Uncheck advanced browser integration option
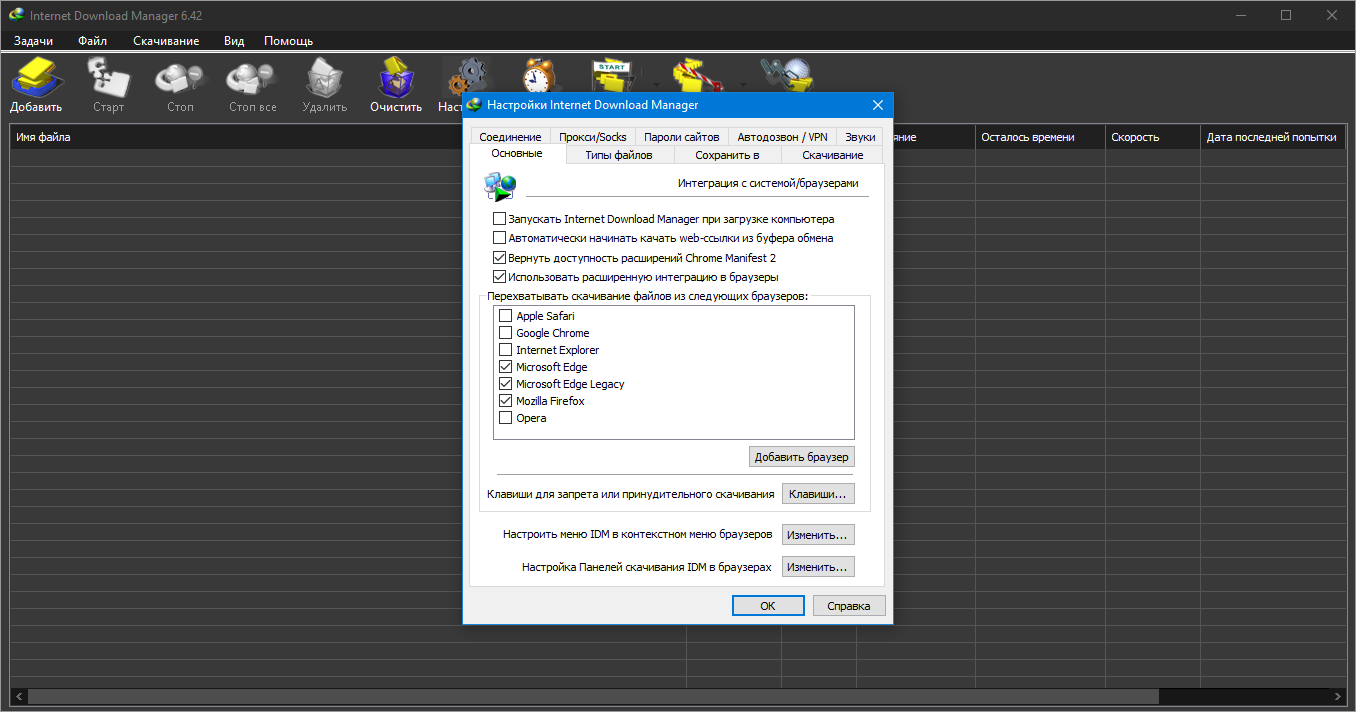 pos(500,277)
